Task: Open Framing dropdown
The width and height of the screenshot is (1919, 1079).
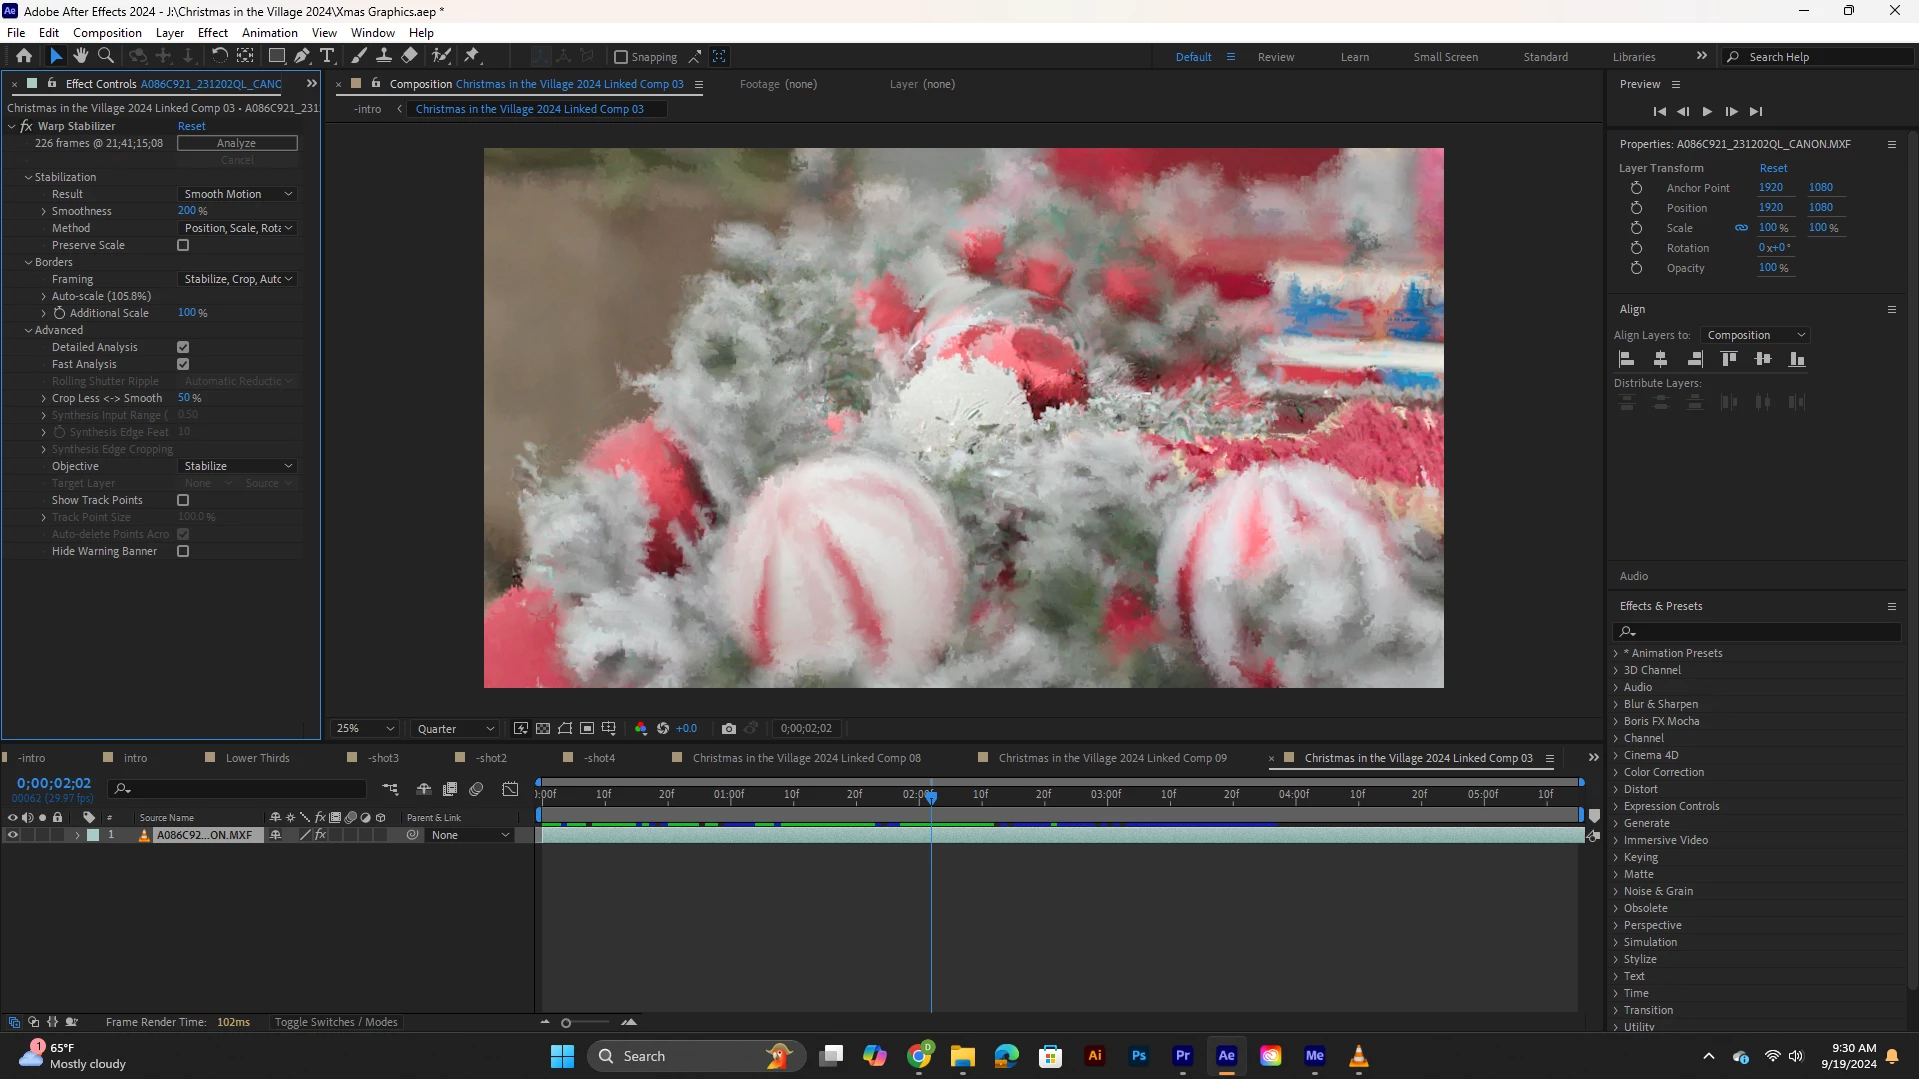Action: 238,279
